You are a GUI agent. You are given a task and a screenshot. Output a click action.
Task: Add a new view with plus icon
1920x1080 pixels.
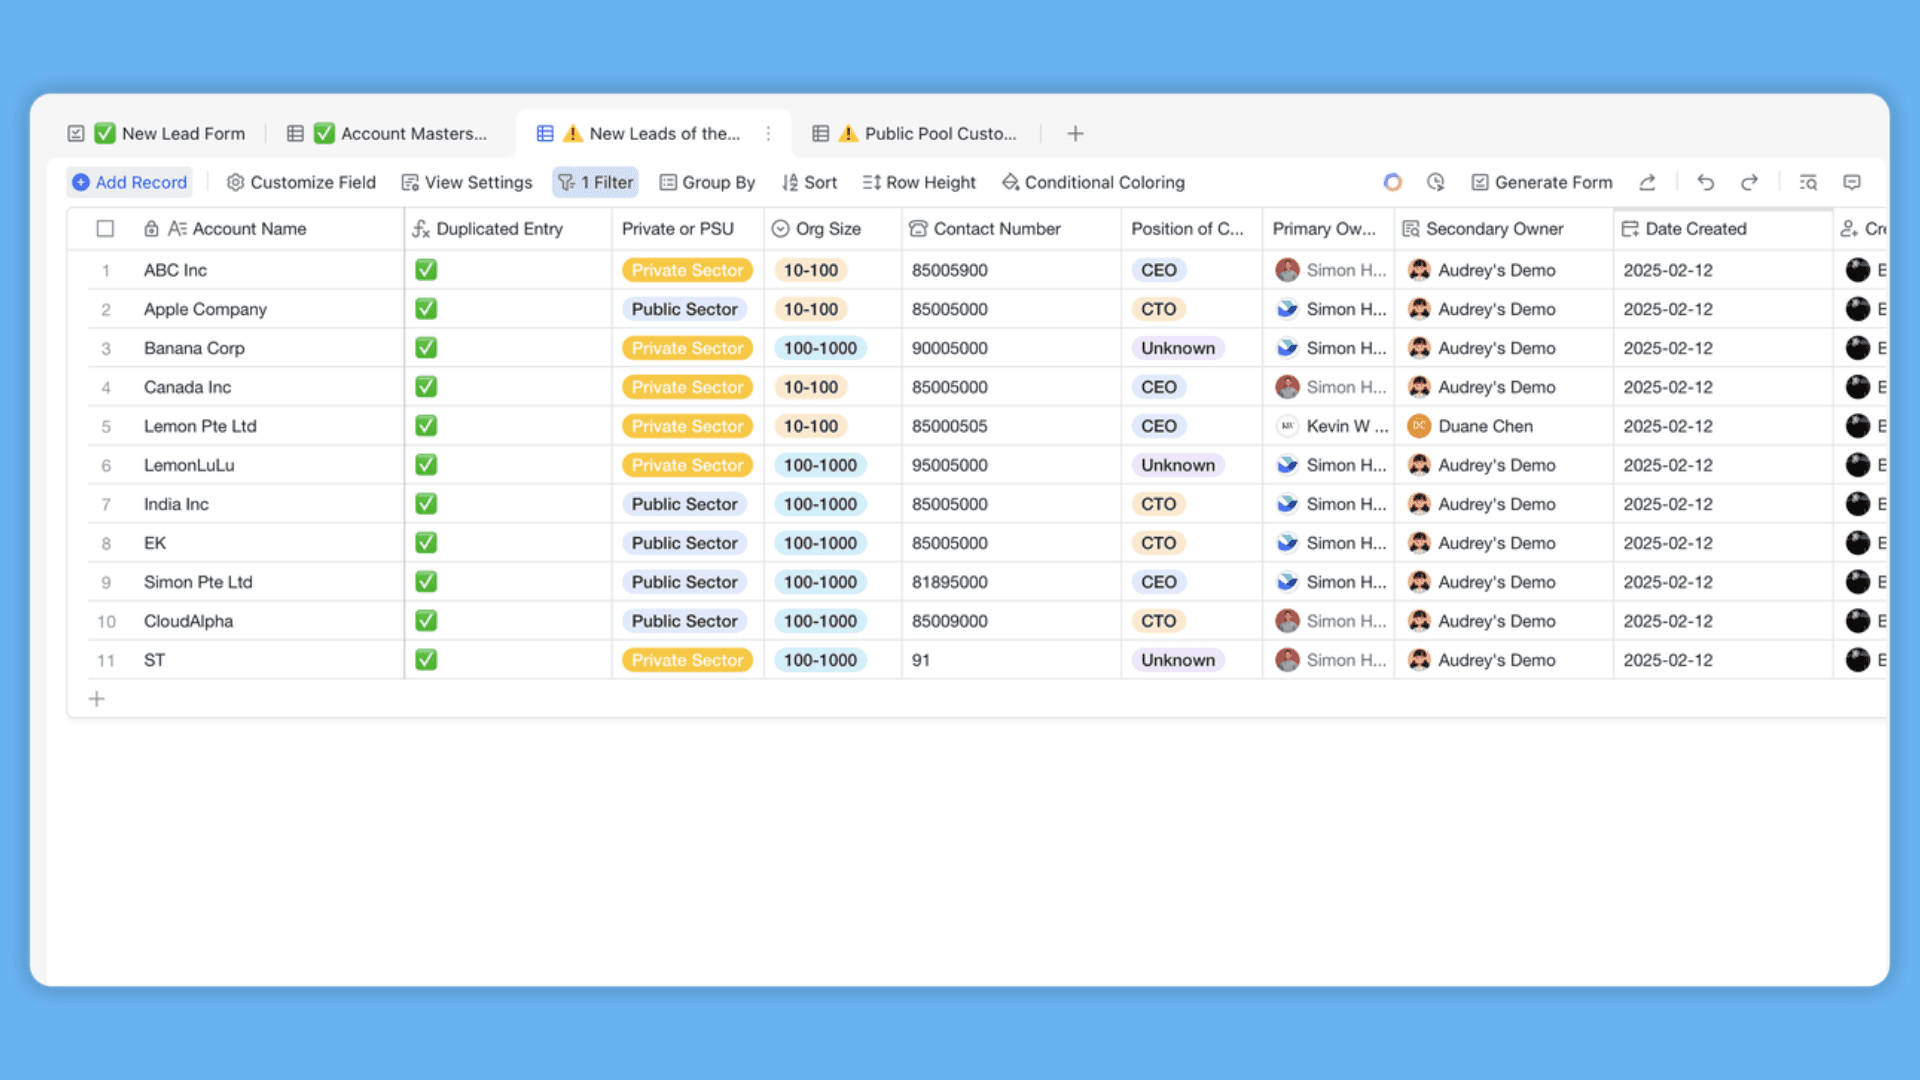(1075, 133)
